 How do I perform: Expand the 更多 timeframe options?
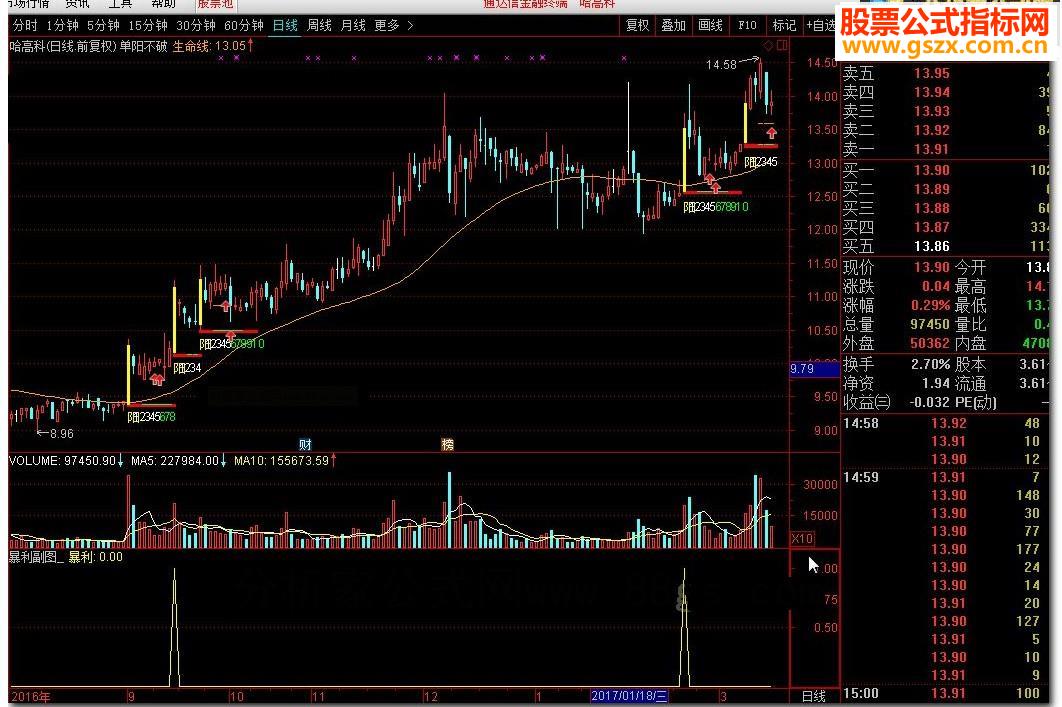tap(394, 26)
